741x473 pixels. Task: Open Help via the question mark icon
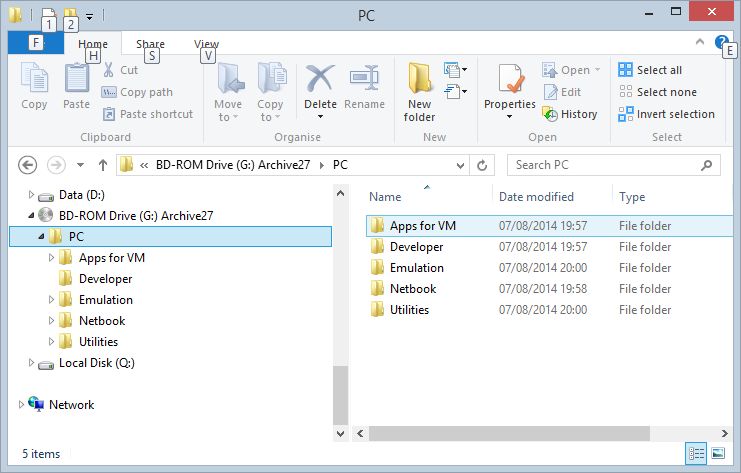721,42
